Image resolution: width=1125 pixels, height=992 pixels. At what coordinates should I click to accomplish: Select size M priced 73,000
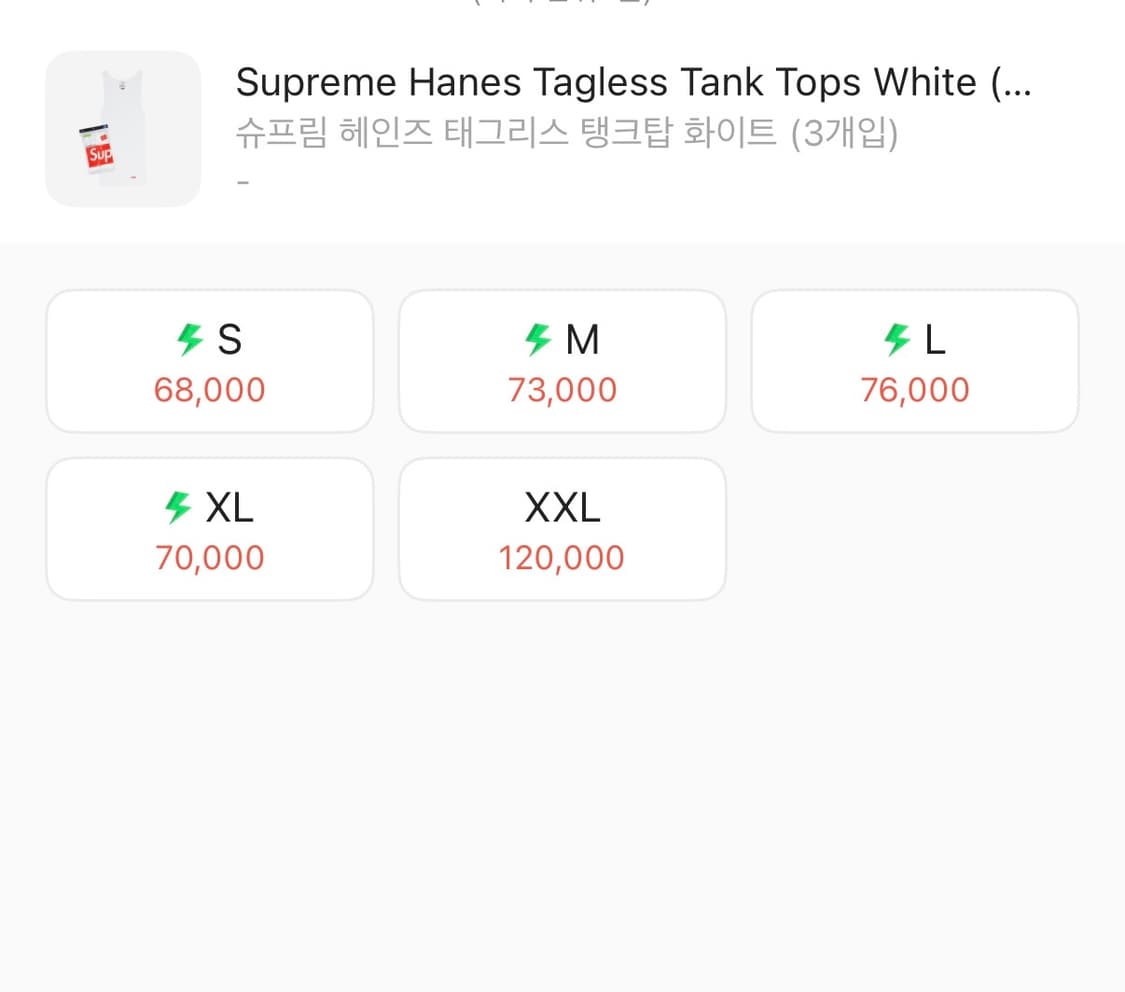coord(562,361)
